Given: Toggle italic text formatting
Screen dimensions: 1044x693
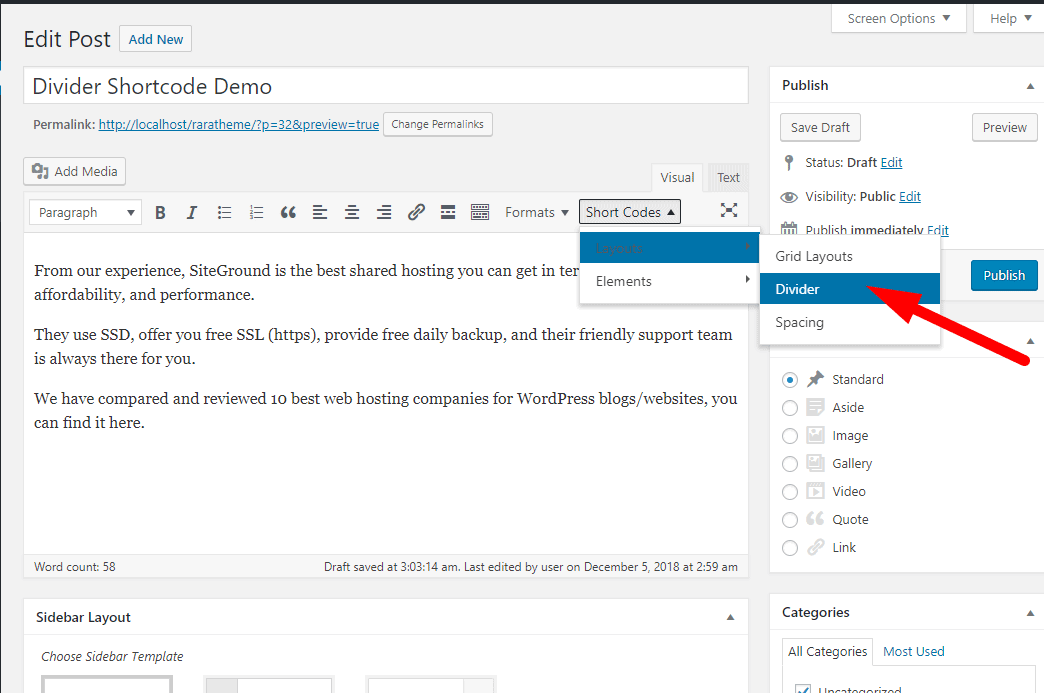Looking at the screenshot, I should click(x=192, y=212).
